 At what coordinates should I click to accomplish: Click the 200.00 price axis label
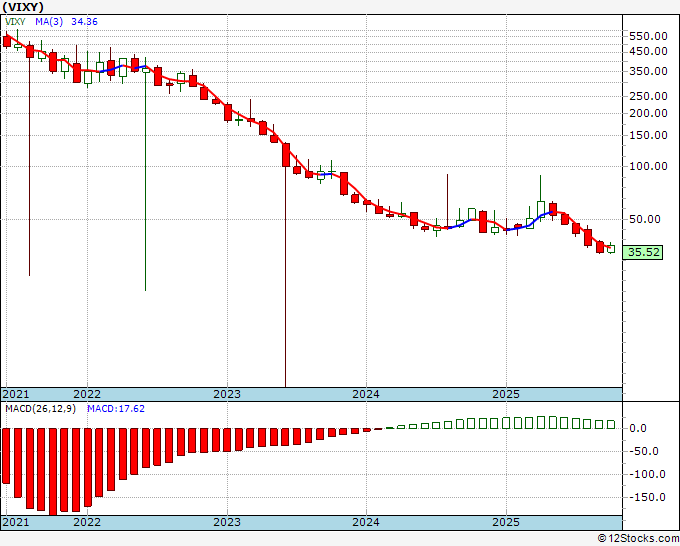click(648, 113)
